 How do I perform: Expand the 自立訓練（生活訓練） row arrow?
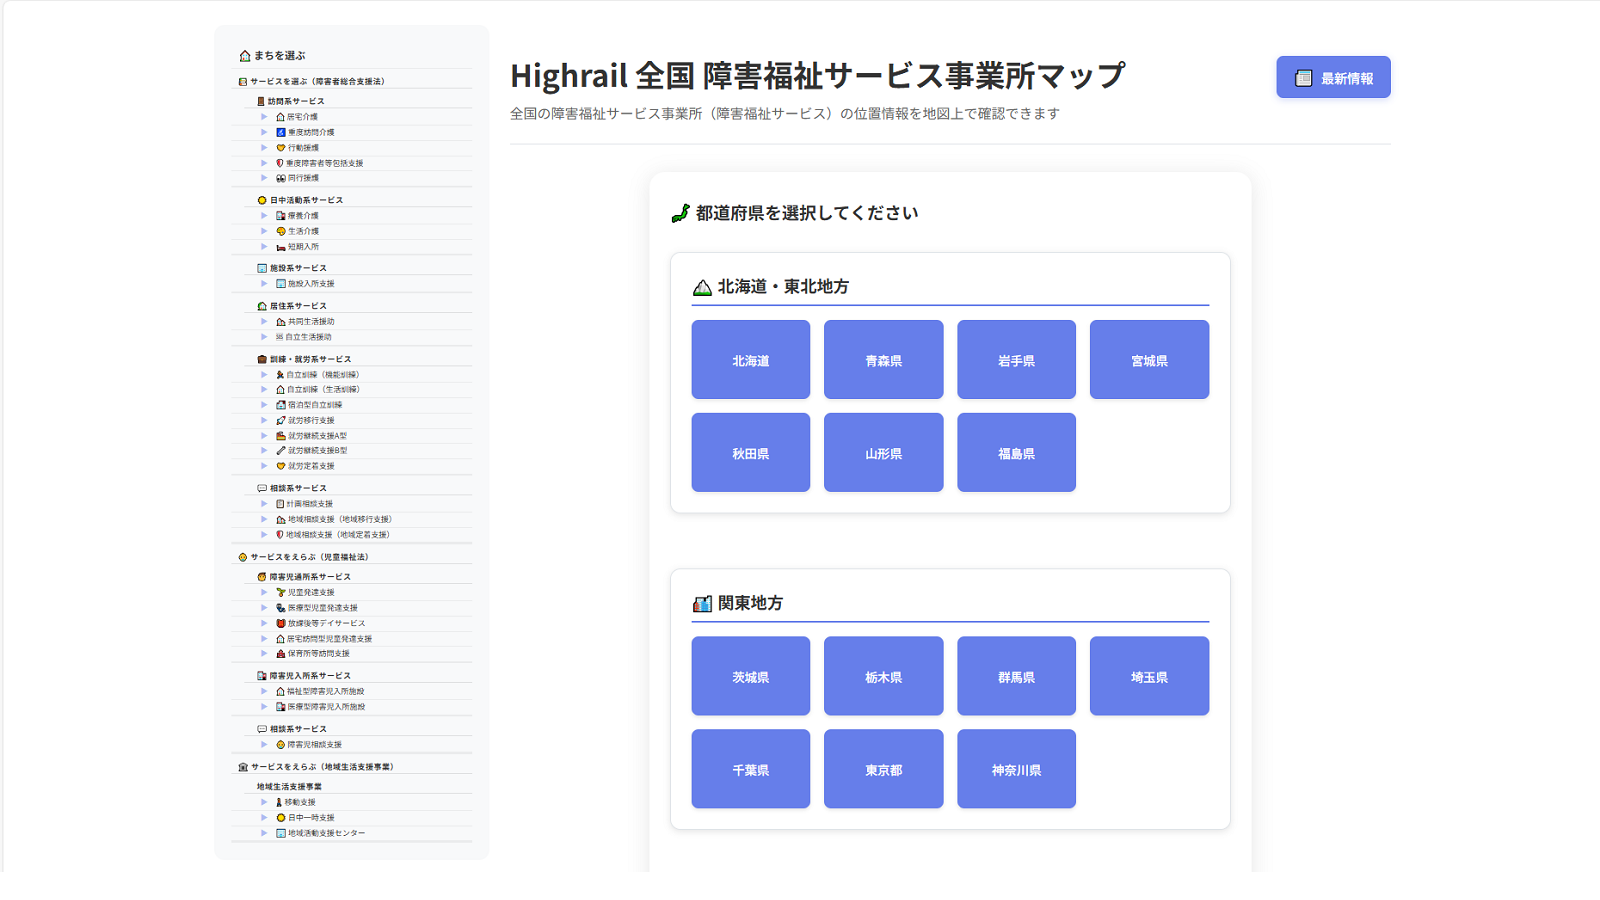click(264, 390)
